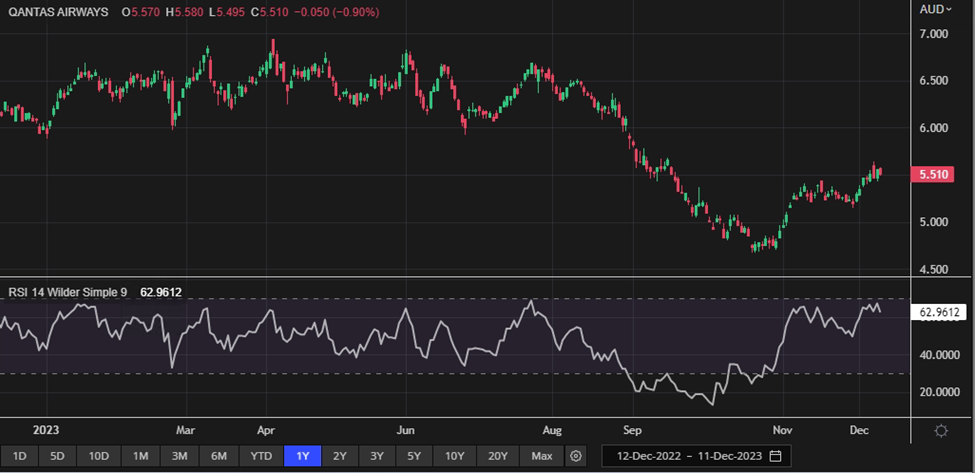Click the 40.0000 RSI axis label
The image size is (975, 473).
pos(938,355)
